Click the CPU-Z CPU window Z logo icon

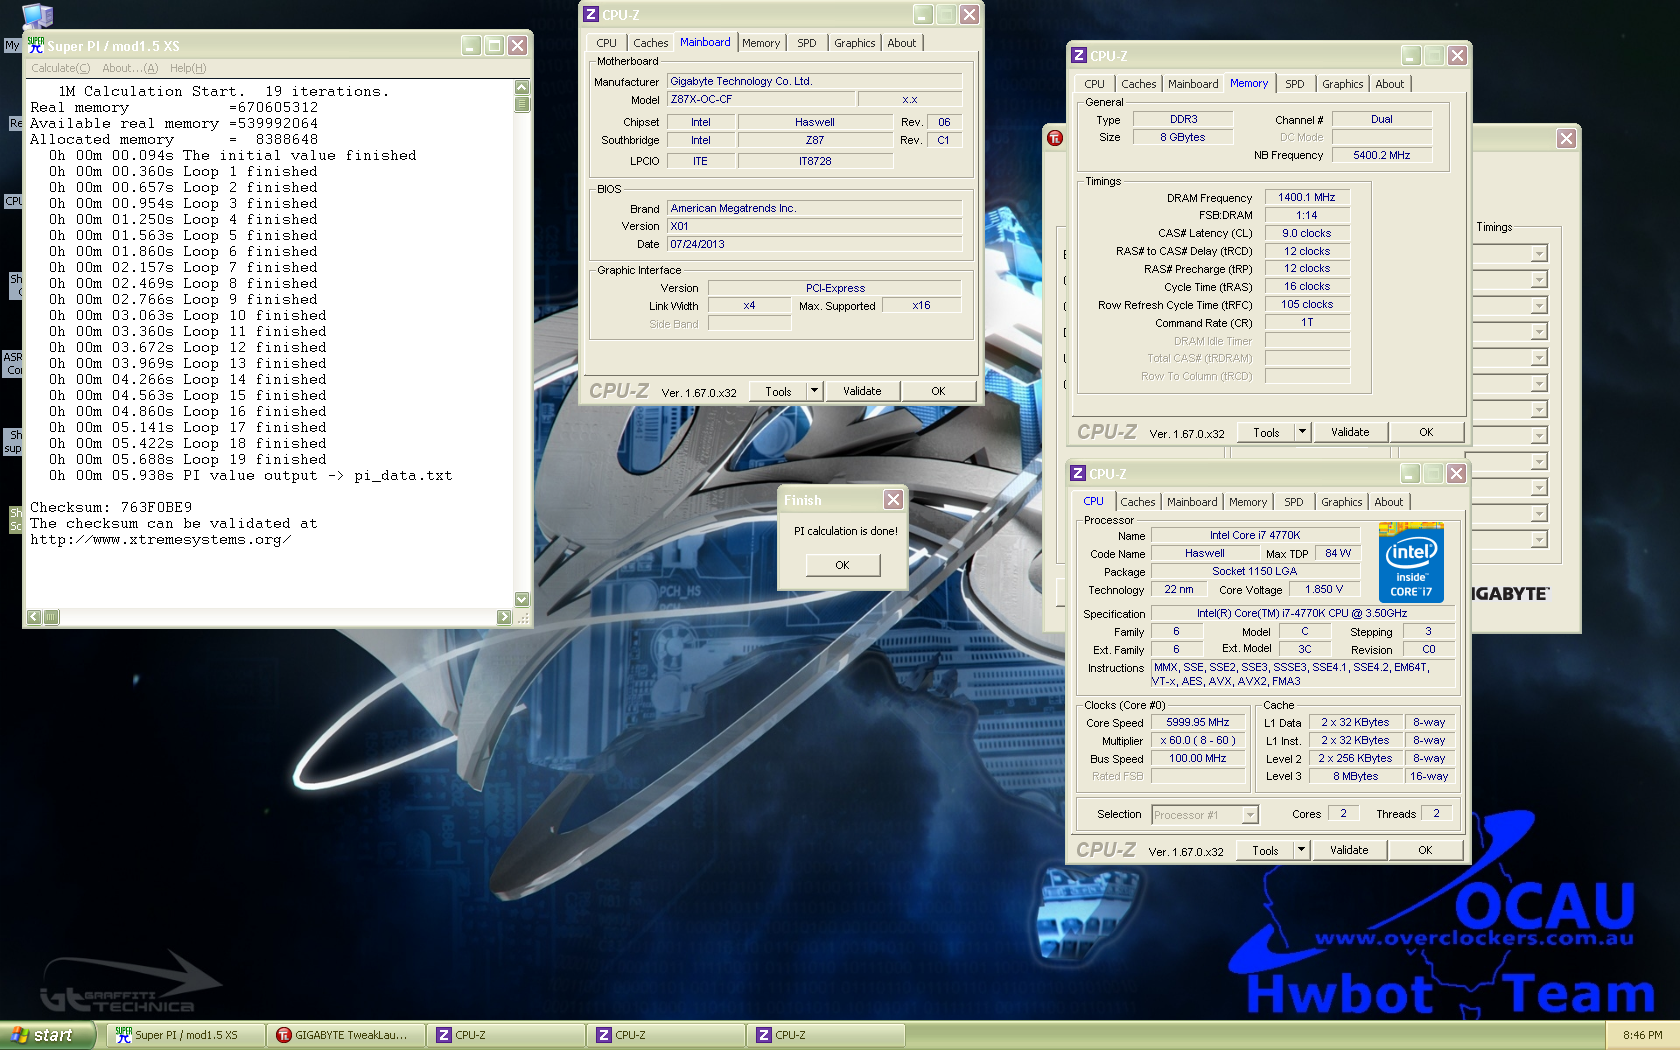coord(1078,474)
